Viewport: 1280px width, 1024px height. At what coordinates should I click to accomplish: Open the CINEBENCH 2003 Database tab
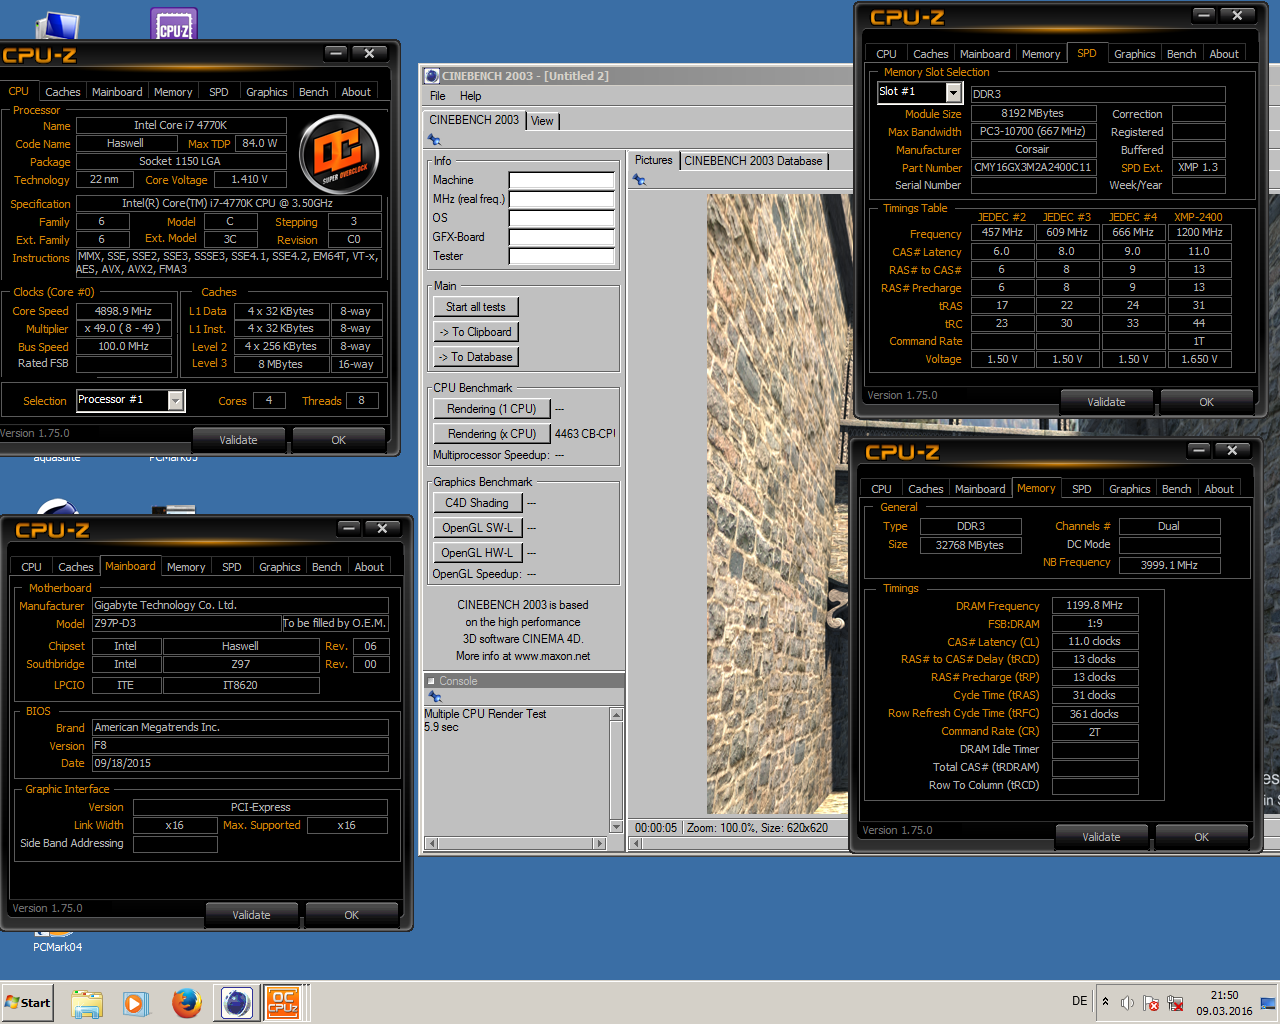[753, 161]
